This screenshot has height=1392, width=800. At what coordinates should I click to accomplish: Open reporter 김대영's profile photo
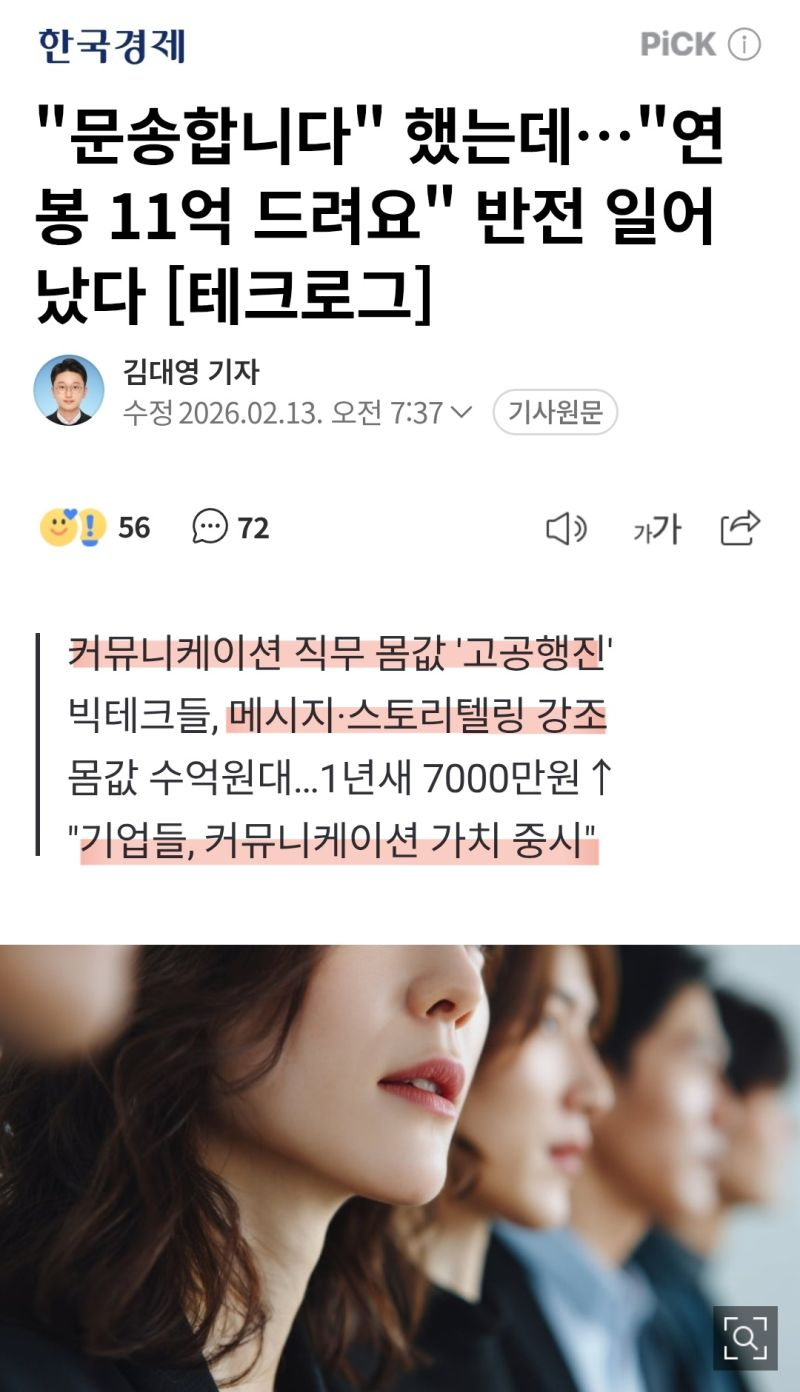tap(69, 390)
